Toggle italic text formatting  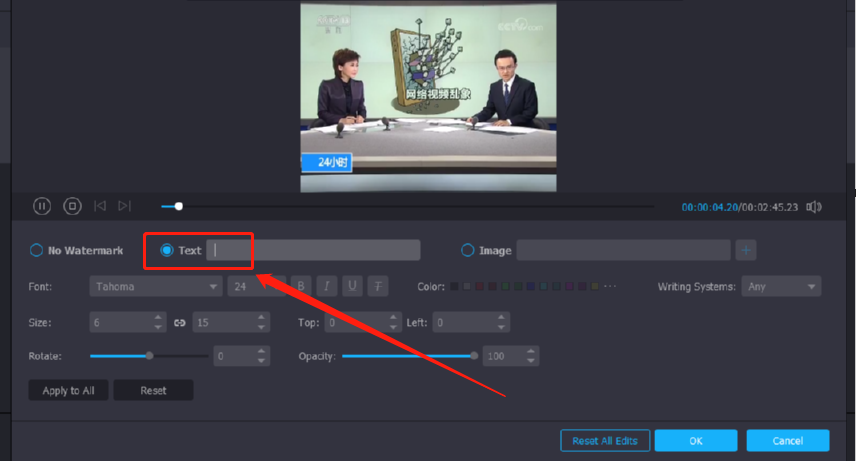[326, 286]
